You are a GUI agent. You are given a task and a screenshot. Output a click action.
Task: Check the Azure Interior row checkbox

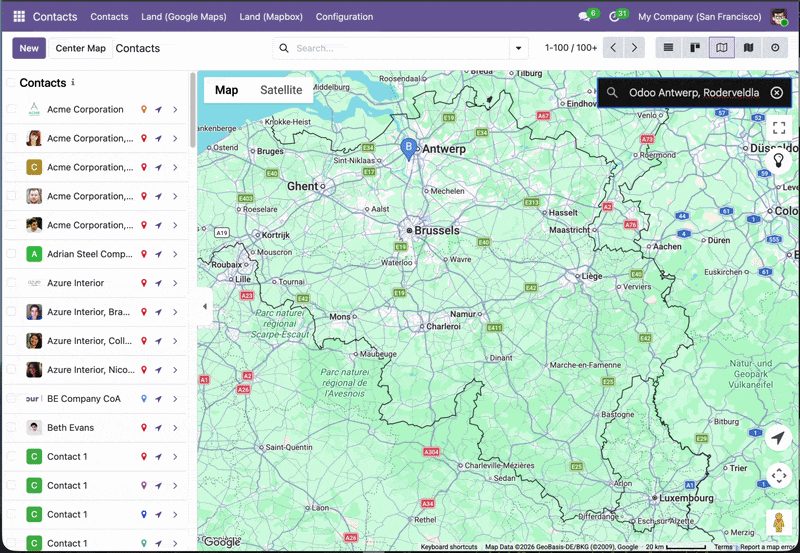coord(11,282)
